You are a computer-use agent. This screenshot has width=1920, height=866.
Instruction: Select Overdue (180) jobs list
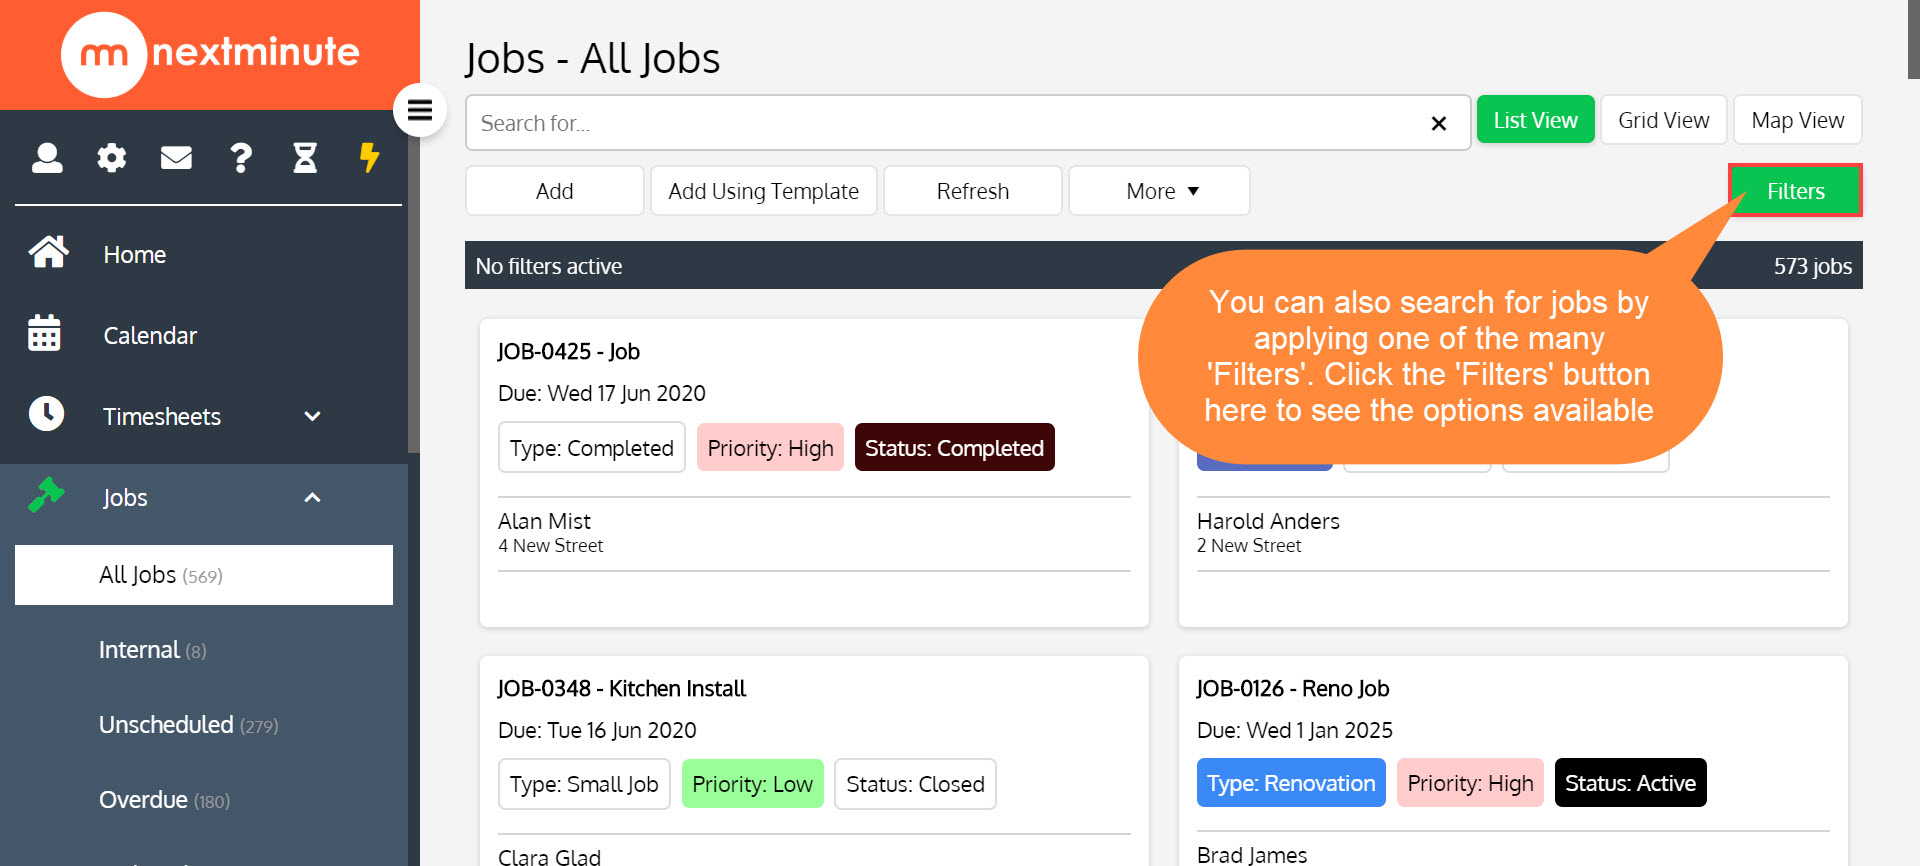pos(165,800)
